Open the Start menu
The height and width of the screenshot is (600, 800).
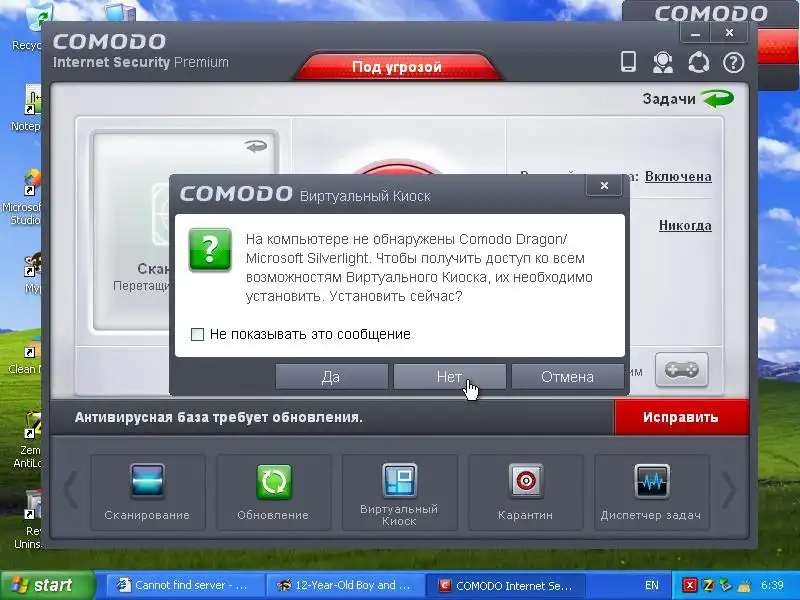click(47, 585)
